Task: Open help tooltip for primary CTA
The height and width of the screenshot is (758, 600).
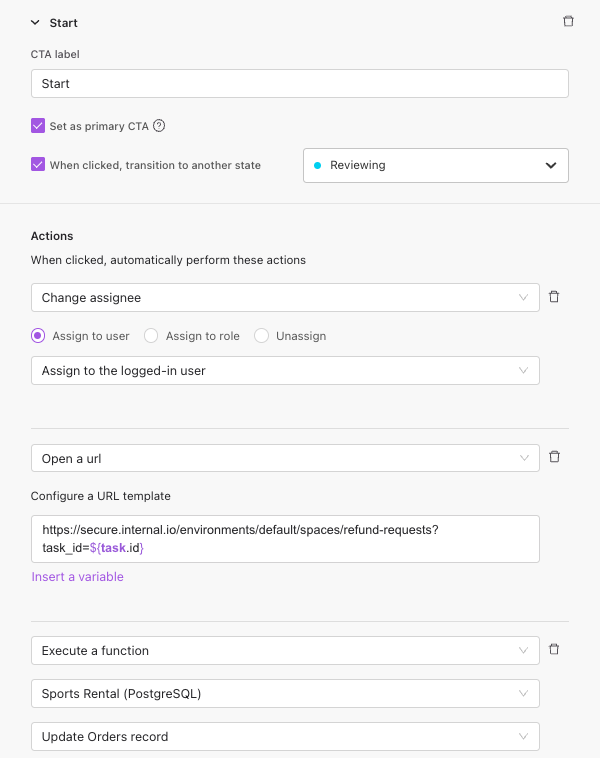Action: point(159,126)
